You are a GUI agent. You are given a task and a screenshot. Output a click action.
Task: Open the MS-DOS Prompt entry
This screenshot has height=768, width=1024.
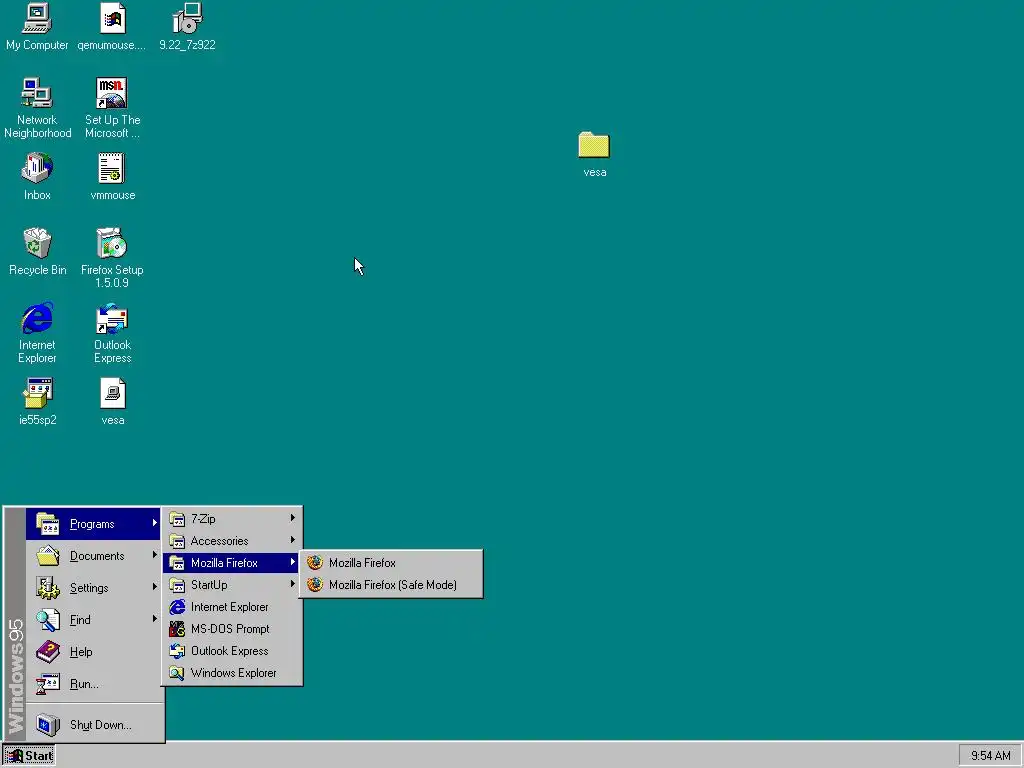pyautogui.click(x=232, y=629)
